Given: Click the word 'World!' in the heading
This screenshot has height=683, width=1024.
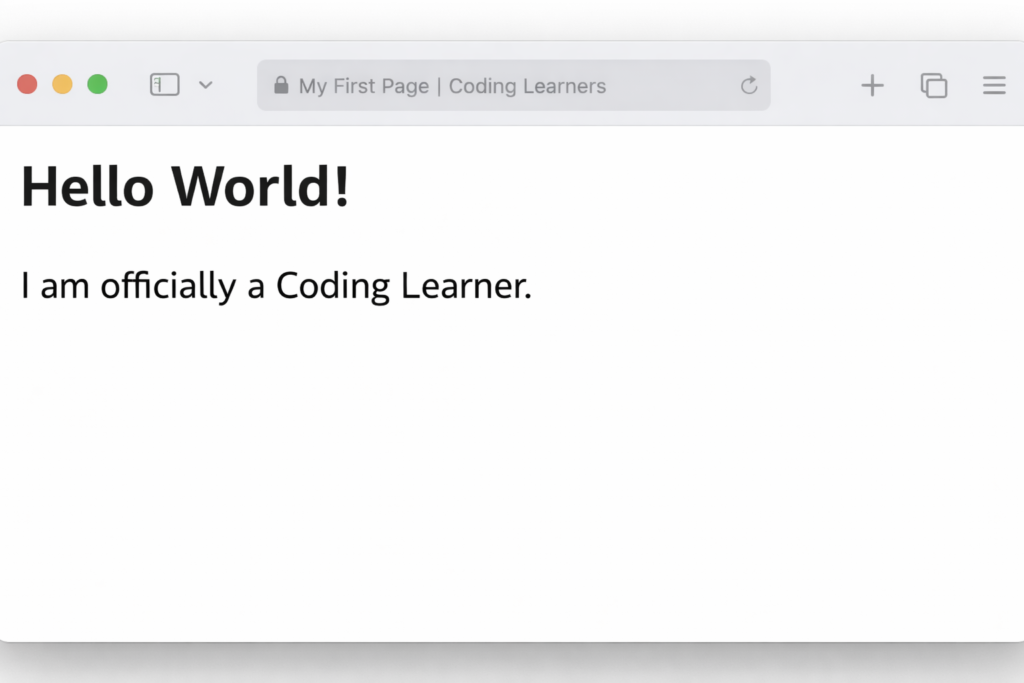Looking at the screenshot, I should tap(260, 187).
